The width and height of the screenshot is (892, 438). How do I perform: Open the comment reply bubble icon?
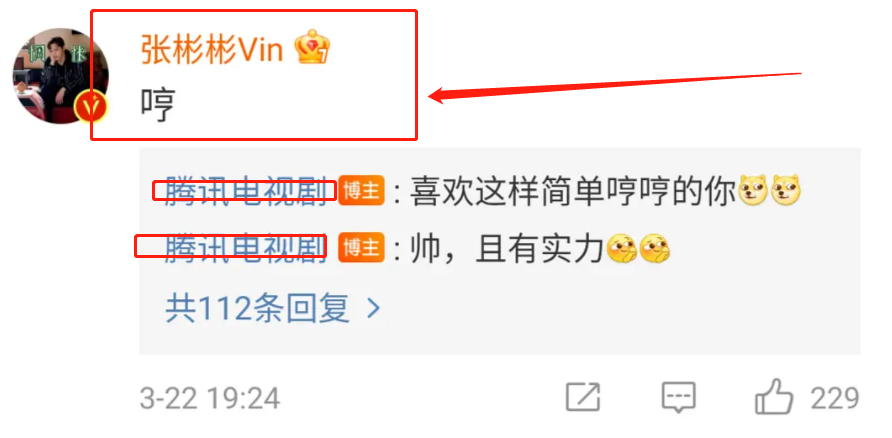tap(679, 397)
